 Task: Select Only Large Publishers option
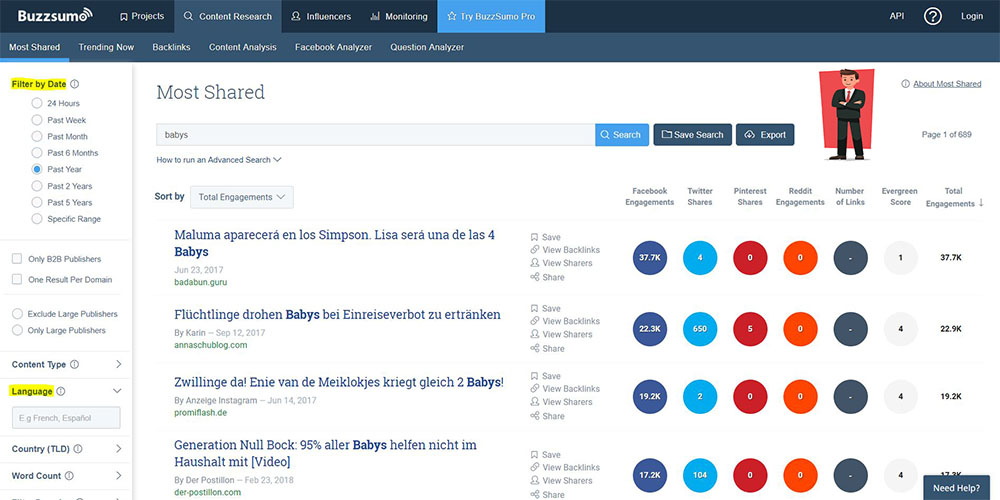click(x=17, y=330)
